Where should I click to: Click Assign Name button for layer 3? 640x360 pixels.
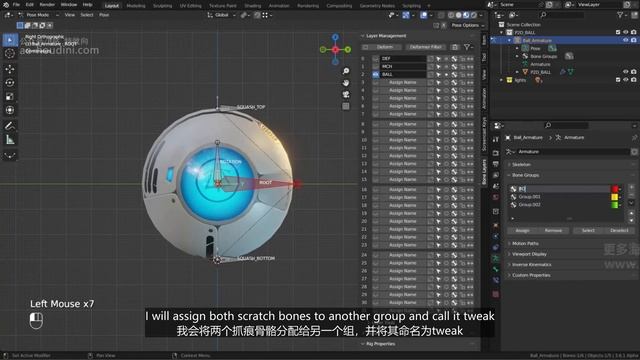point(402,82)
